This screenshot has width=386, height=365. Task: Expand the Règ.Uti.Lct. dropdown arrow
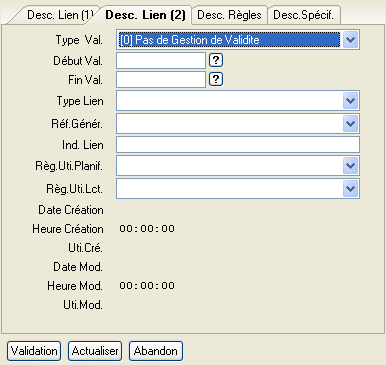(x=350, y=189)
